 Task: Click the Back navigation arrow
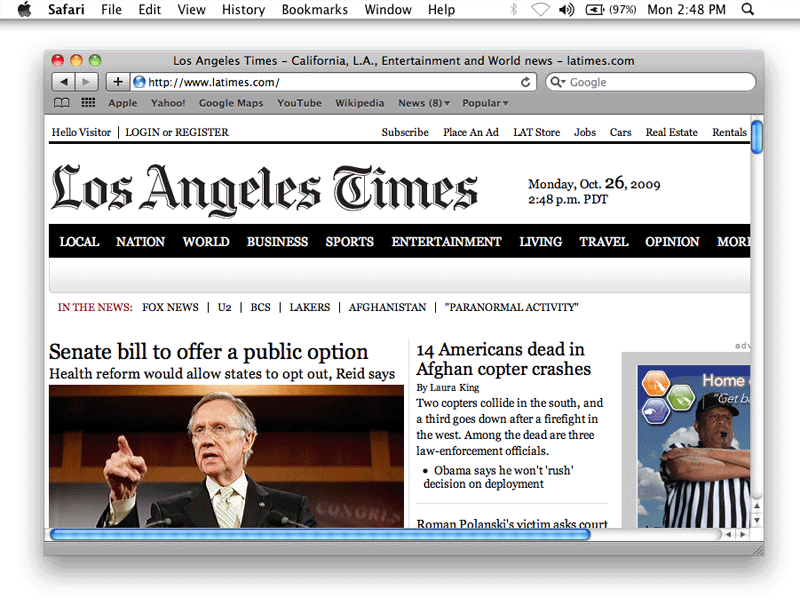tap(63, 82)
